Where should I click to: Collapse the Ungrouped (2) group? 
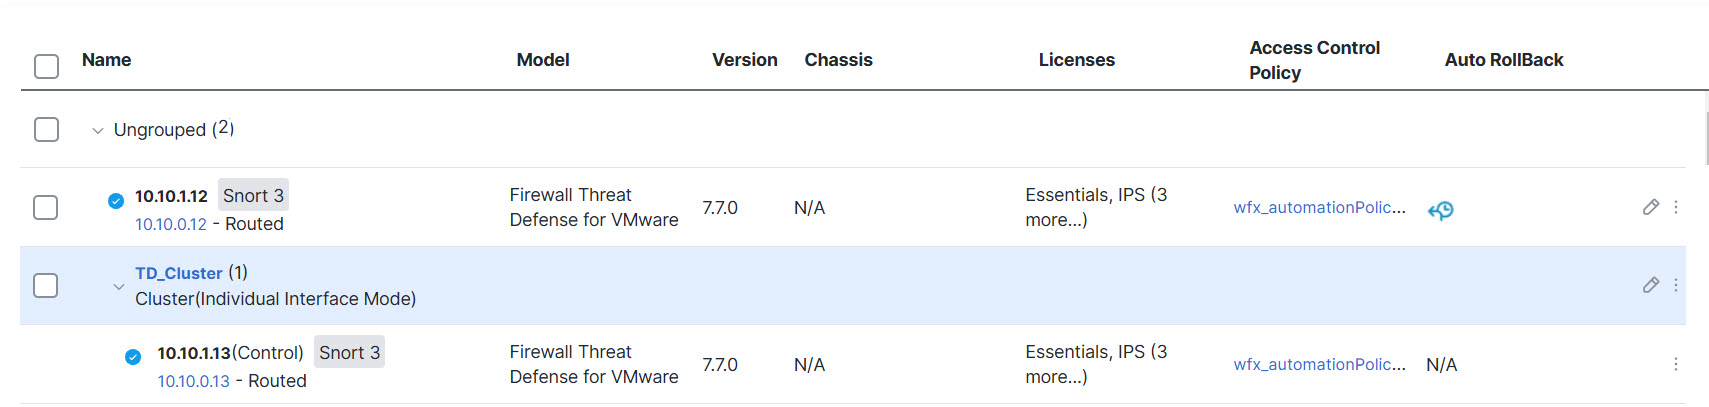click(x=98, y=131)
